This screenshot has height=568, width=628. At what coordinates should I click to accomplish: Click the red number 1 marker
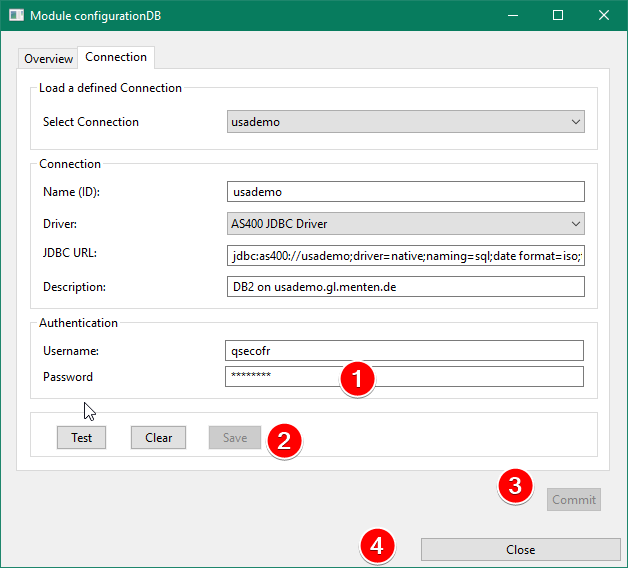[358, 378]
